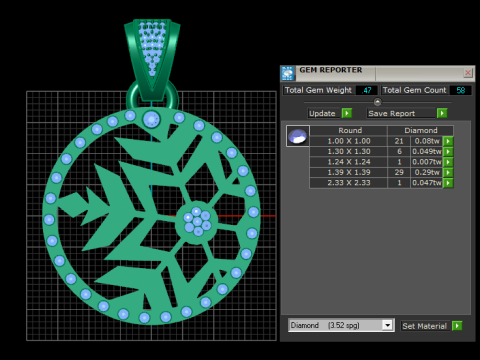Click the Total Gem Weight value .47
480x360 pixels.
367,90
